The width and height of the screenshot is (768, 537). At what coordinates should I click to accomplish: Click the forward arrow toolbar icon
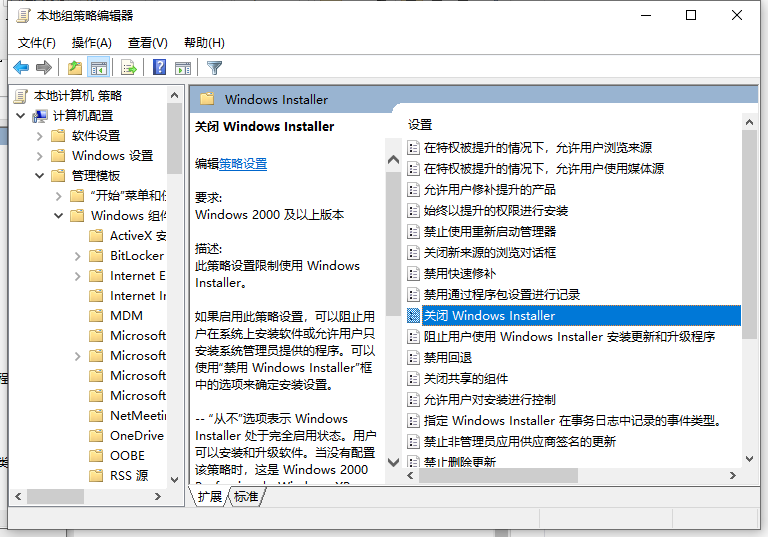click(43, 68)
